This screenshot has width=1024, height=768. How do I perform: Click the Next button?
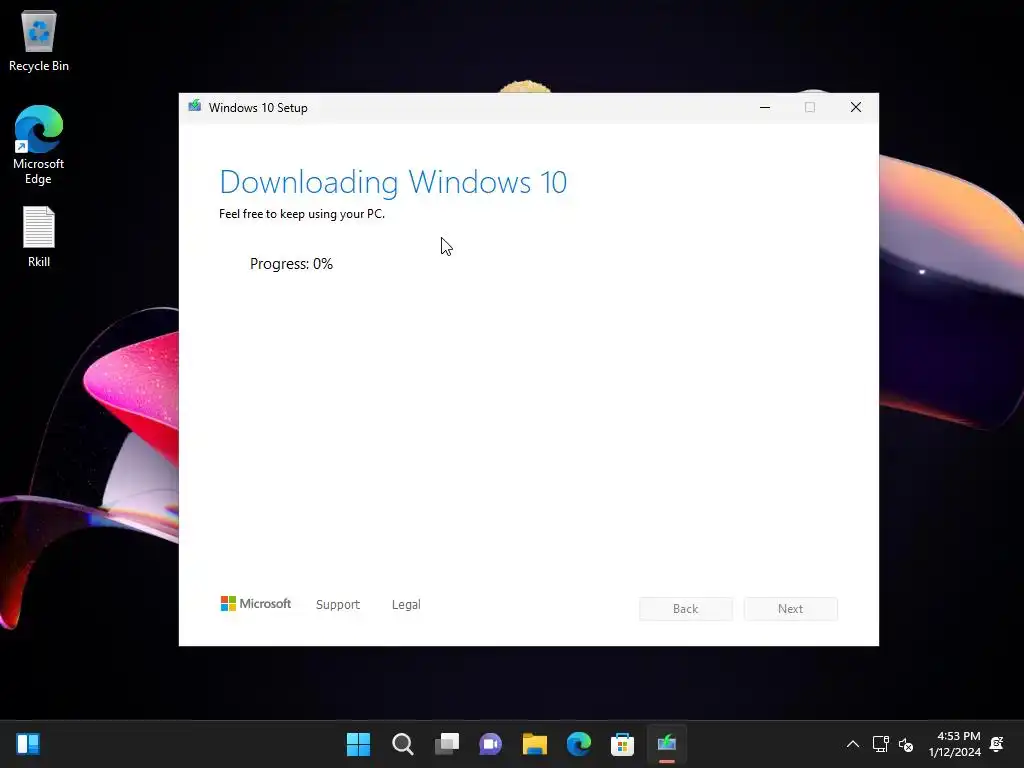click(790, 609)
